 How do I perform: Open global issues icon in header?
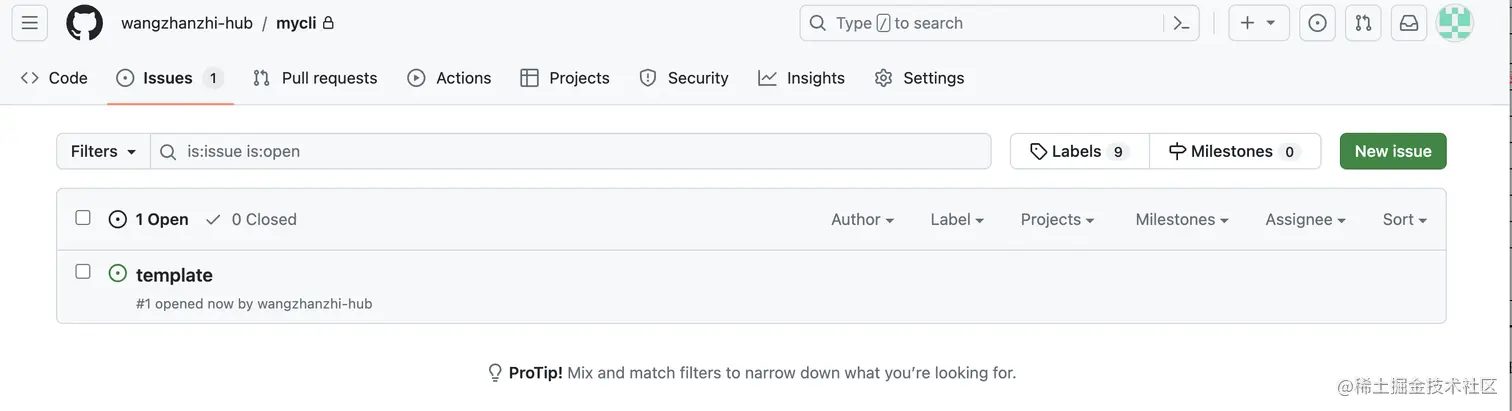(1317, 23)
